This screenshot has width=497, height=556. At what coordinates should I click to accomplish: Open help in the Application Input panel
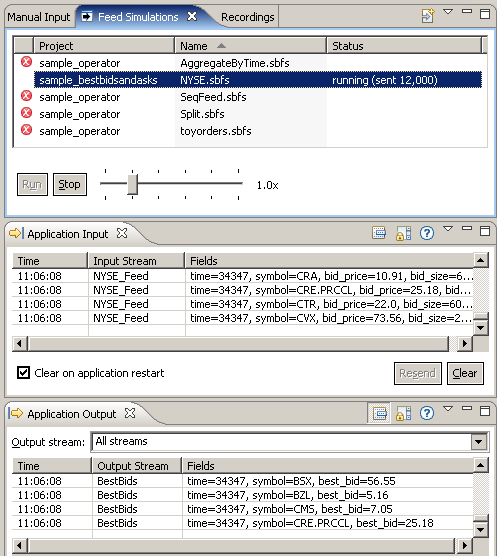click(427, 233)
